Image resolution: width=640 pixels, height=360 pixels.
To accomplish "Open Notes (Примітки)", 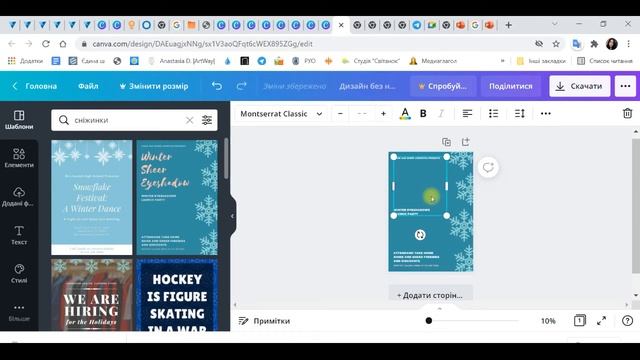I will point(264,321).
